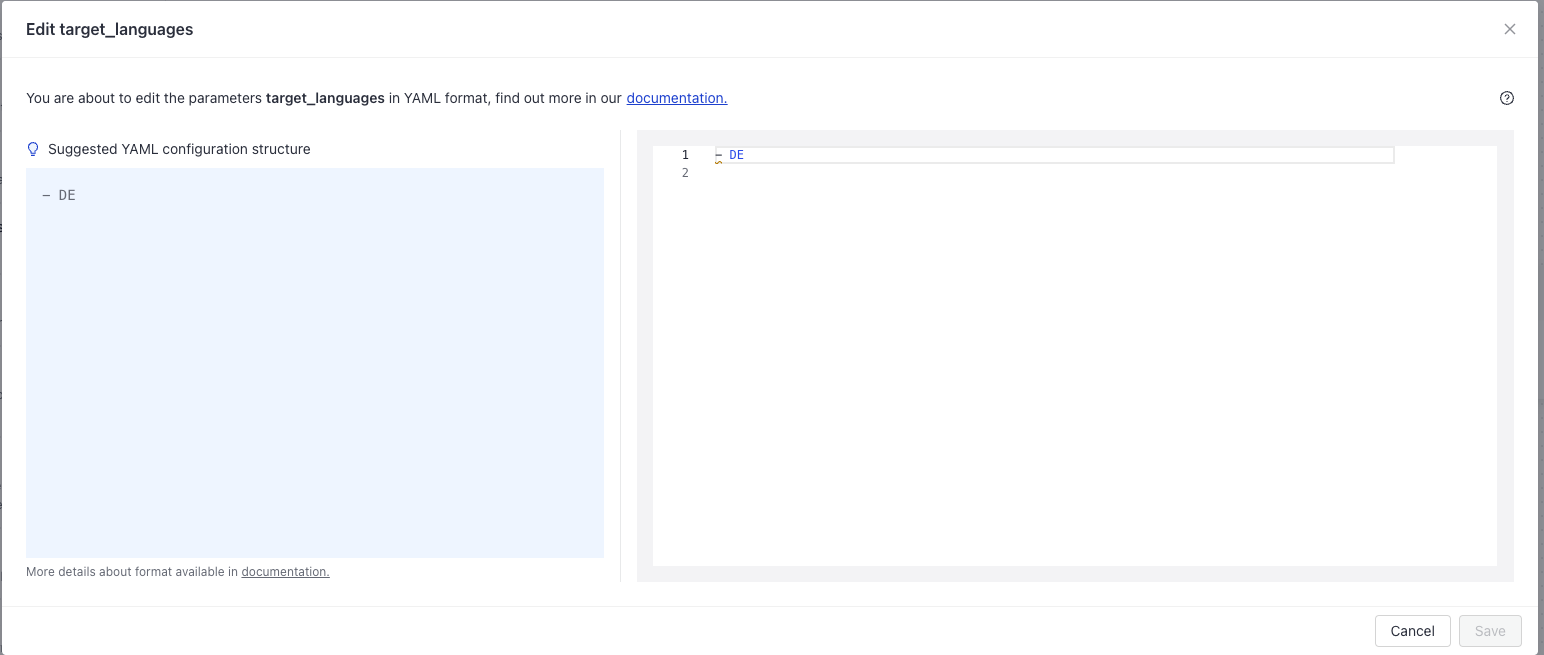
Task: Select the "- DE" suggested configuration text
Action: pos(60,194)
